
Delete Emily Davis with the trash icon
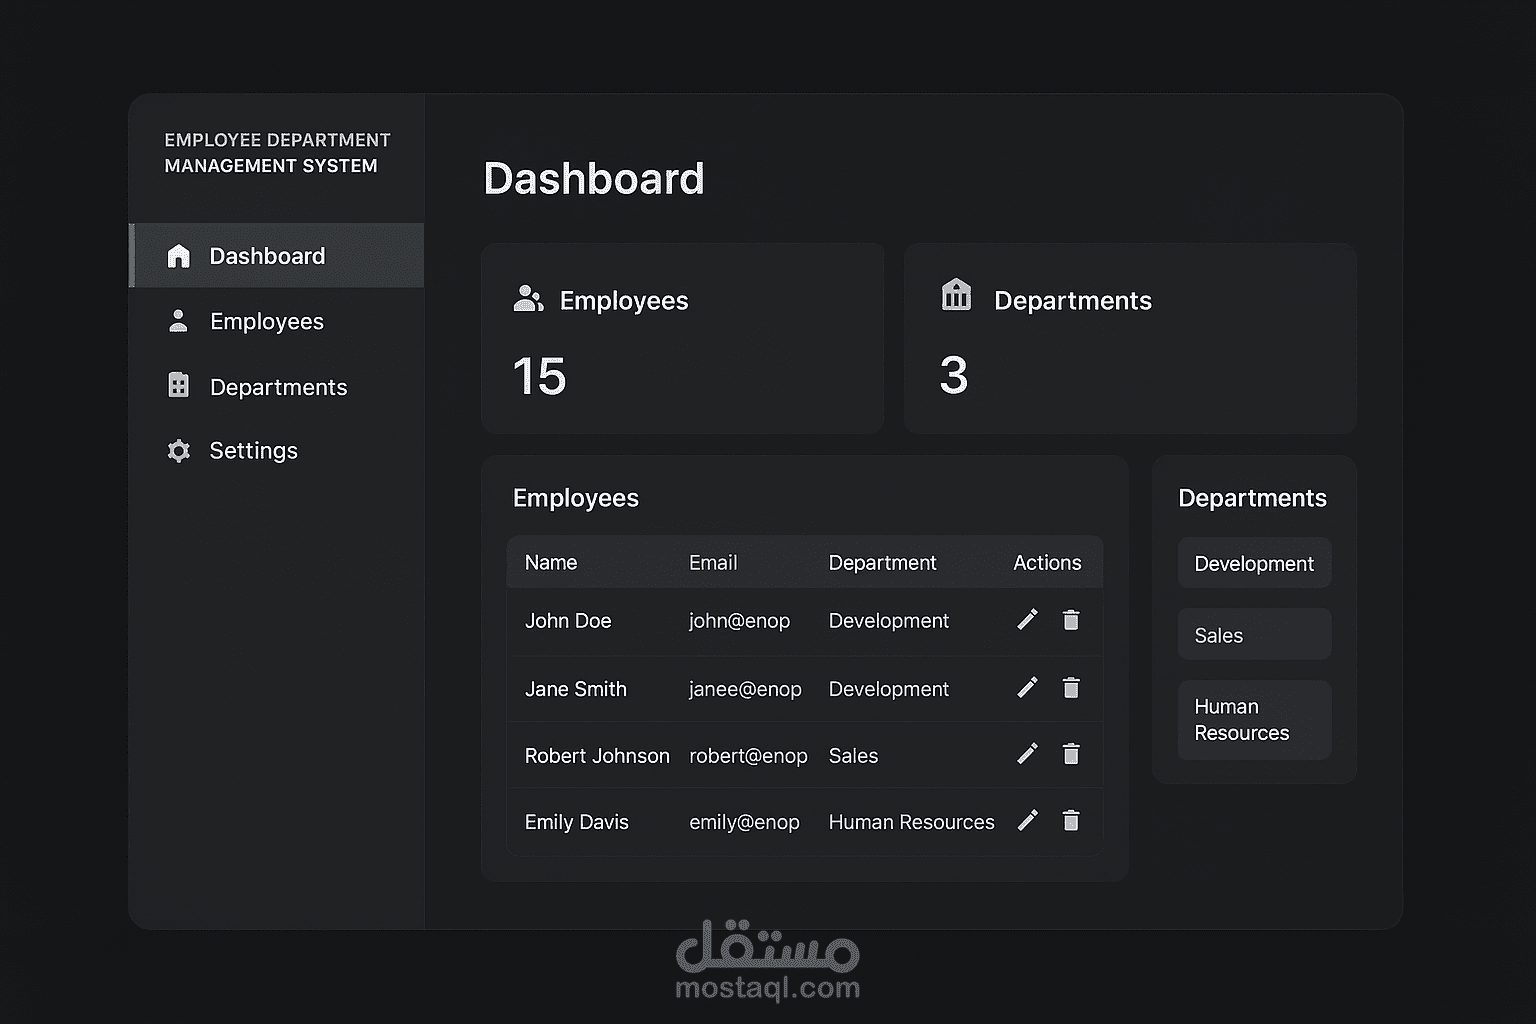point(1071,820)
